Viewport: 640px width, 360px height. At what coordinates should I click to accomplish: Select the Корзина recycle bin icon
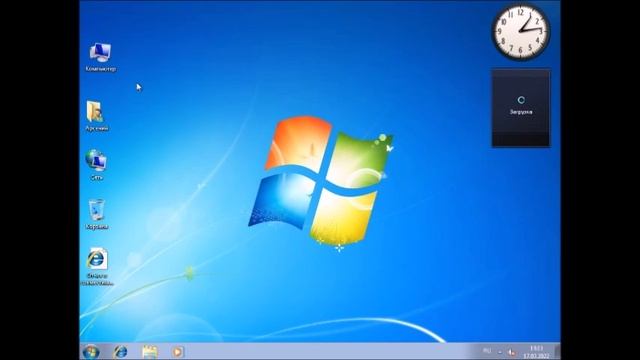[x=97, y=214]
